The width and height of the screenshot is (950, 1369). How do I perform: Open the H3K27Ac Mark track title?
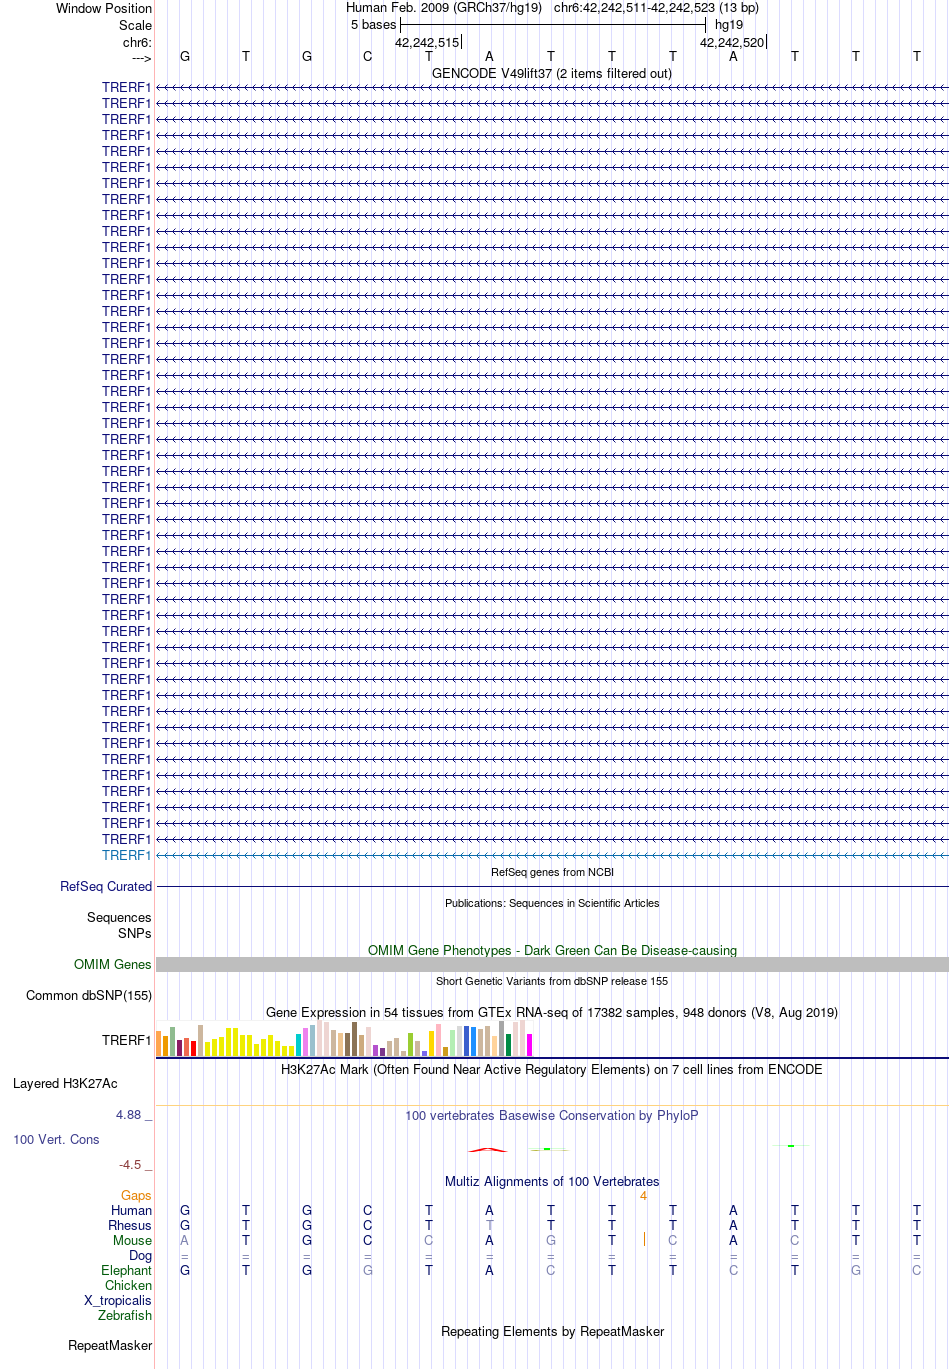[x=552, y=1069]
